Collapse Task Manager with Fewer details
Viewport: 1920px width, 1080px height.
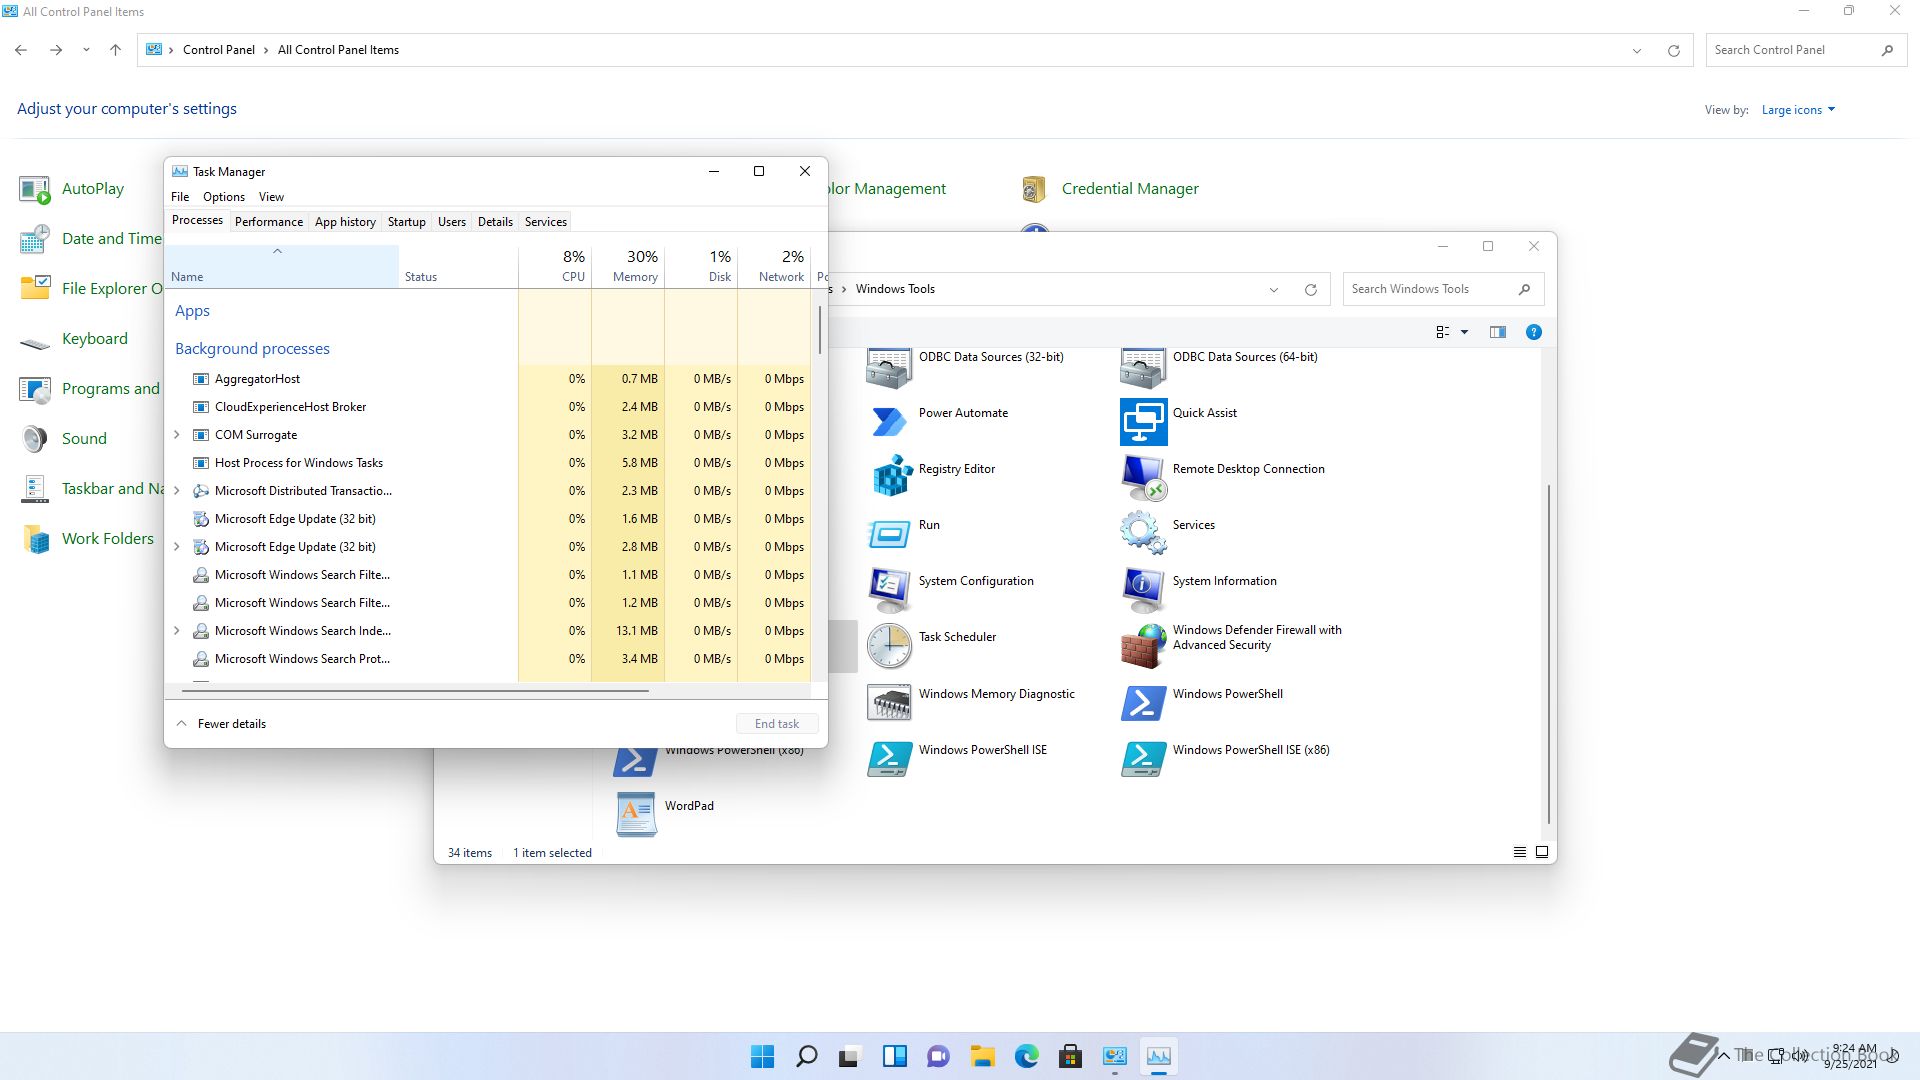tap(221, 724)
